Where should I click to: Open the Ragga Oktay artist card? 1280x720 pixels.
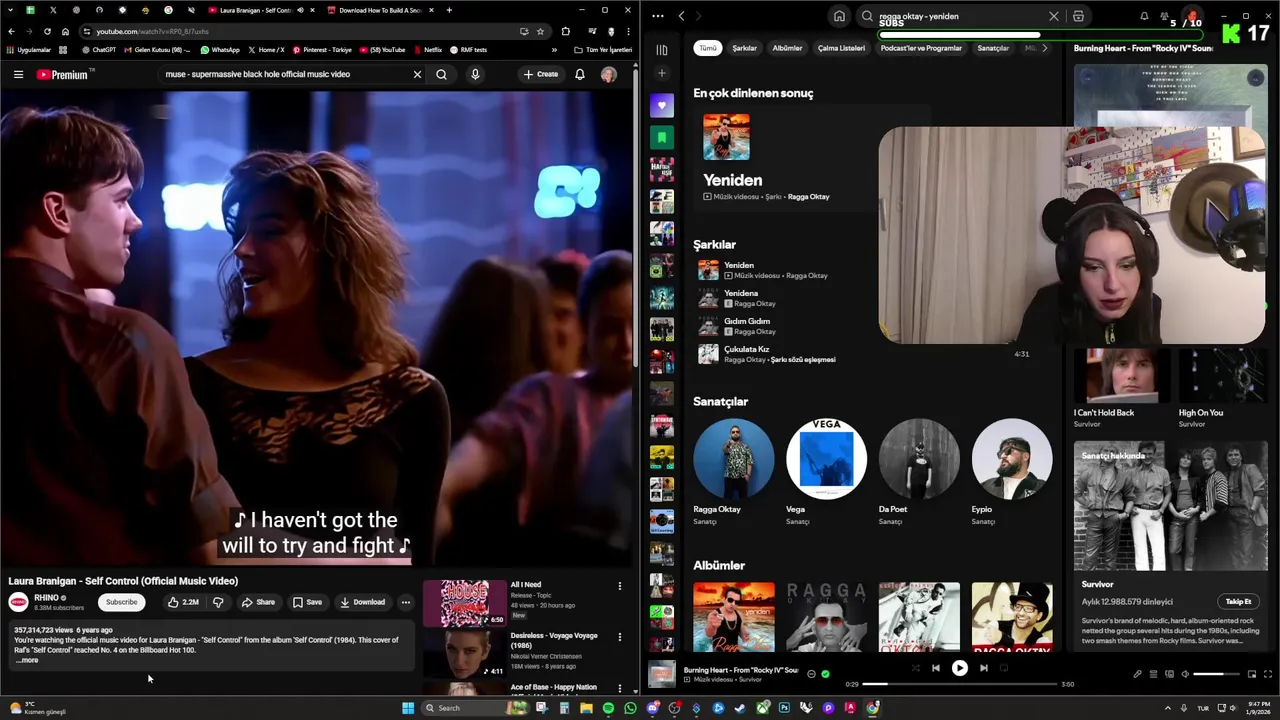tap(733, 472)
